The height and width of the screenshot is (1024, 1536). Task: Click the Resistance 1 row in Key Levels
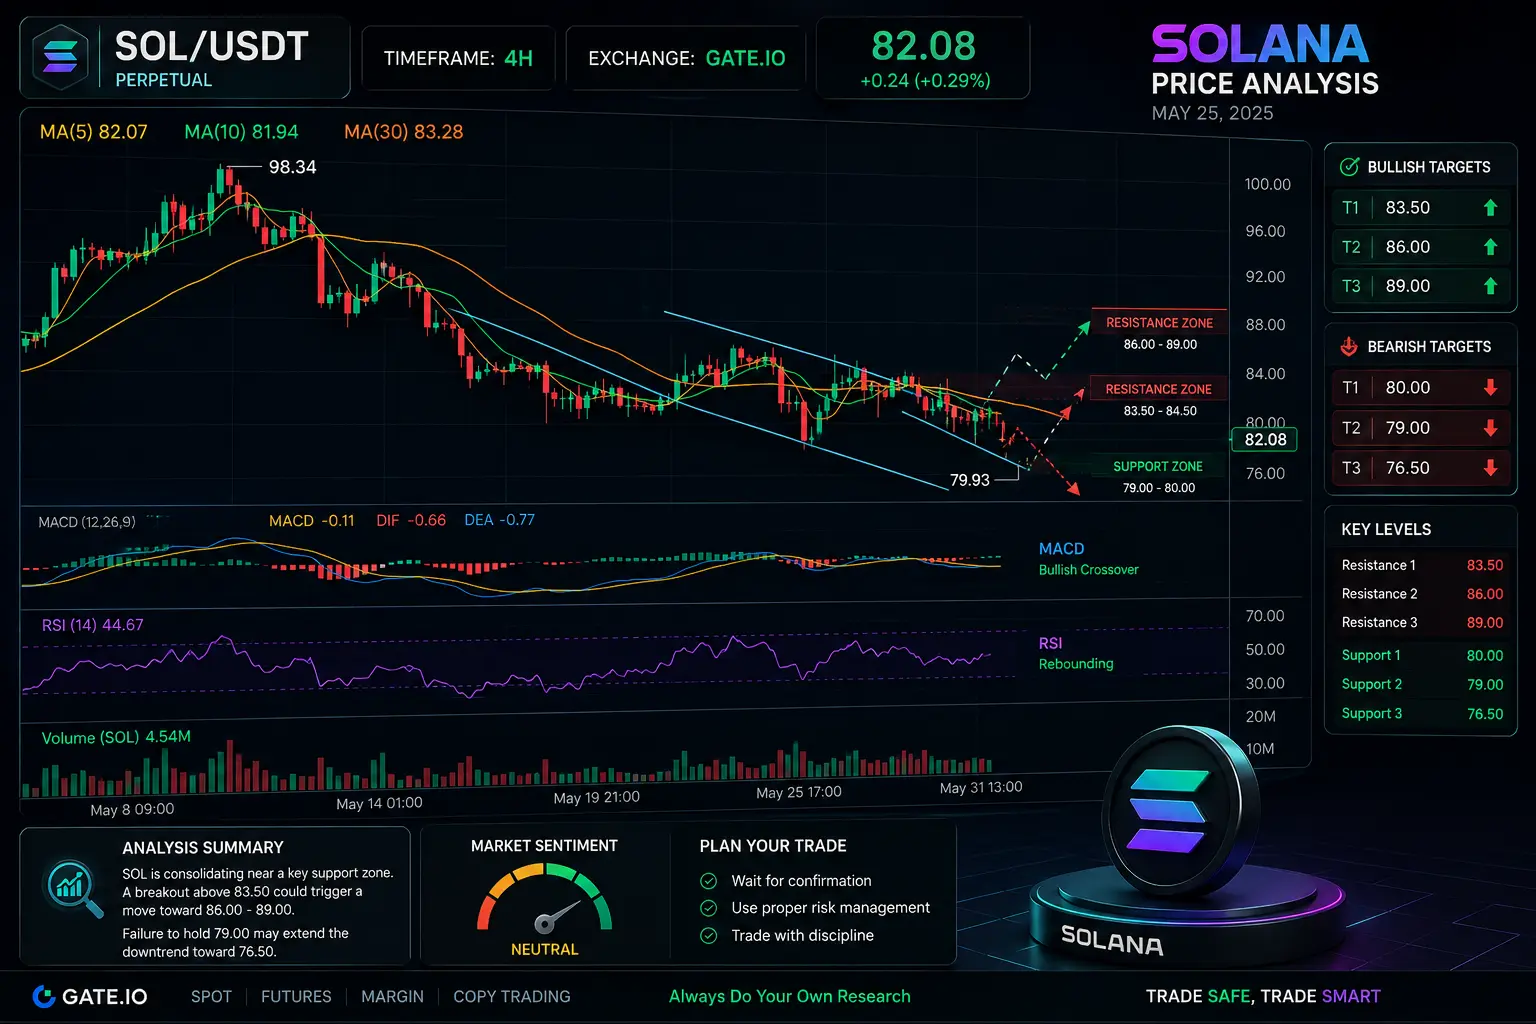(1422, 565)
